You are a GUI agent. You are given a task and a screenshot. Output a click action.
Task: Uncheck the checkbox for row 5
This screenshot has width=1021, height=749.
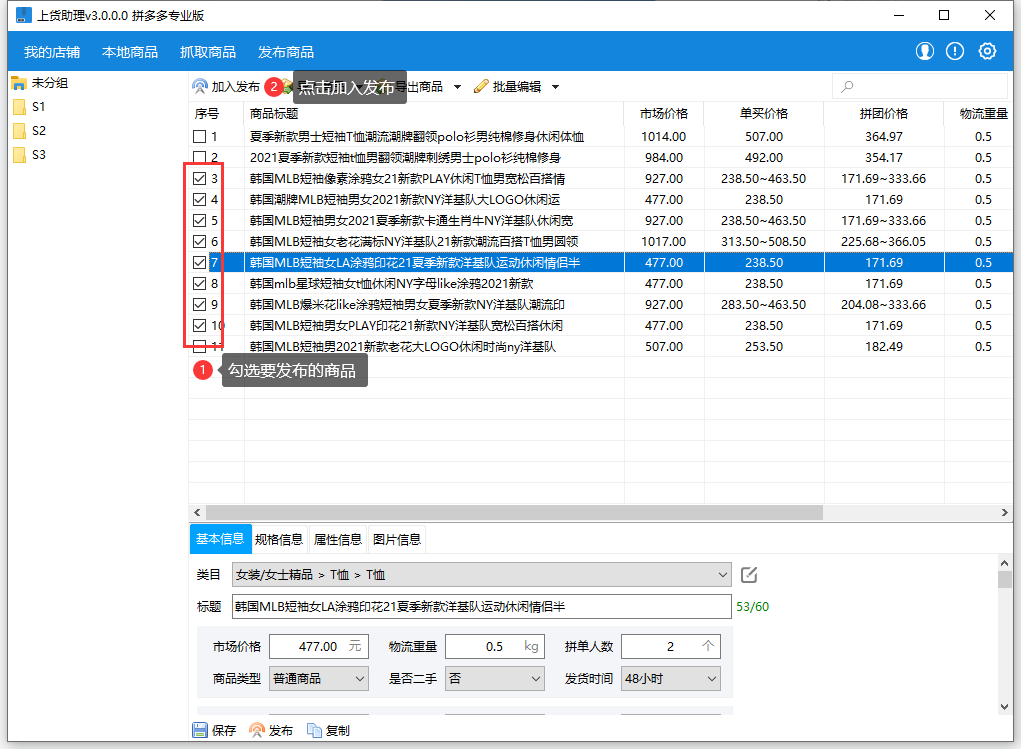tap(200, 221)
